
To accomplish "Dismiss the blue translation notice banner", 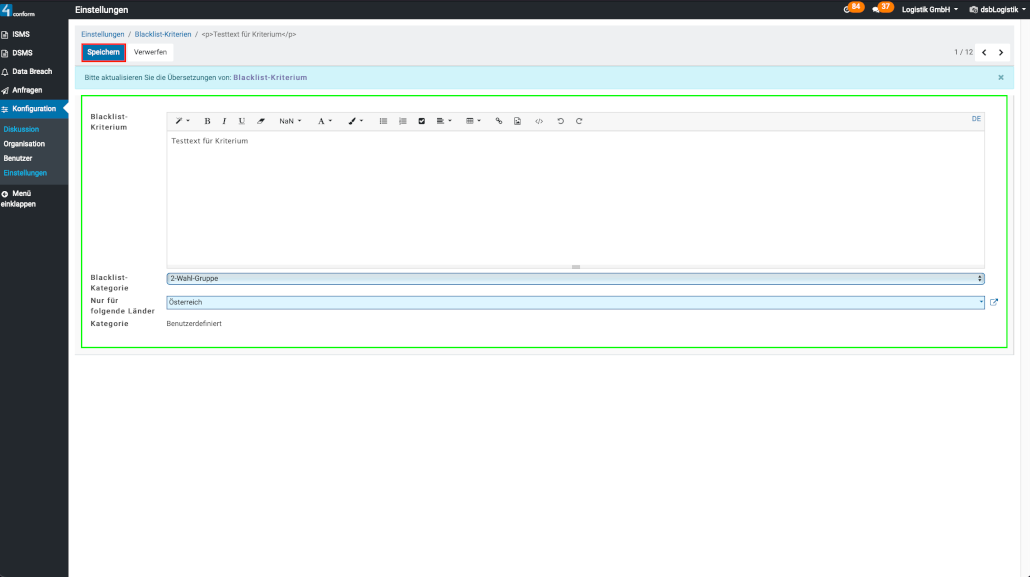I will click(x=1001, y=77).
